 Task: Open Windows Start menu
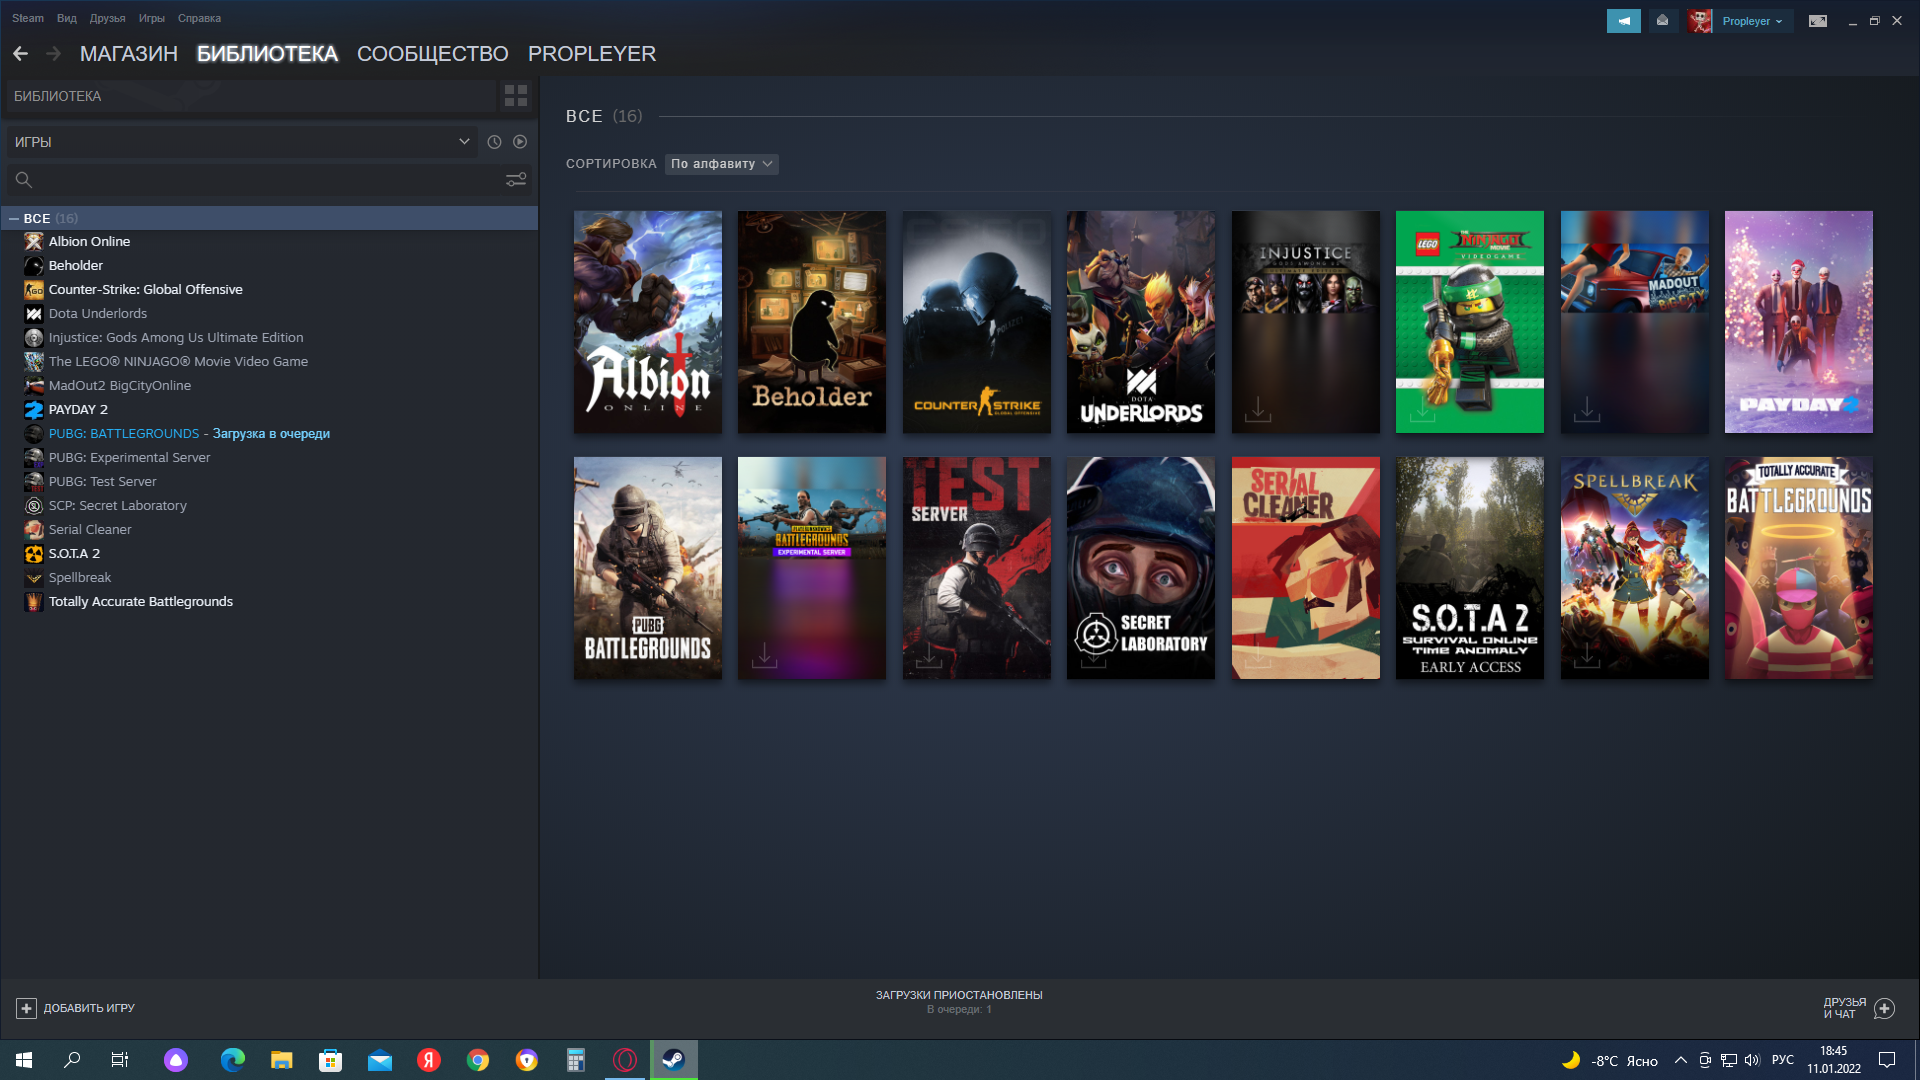tap(24, 1060)
